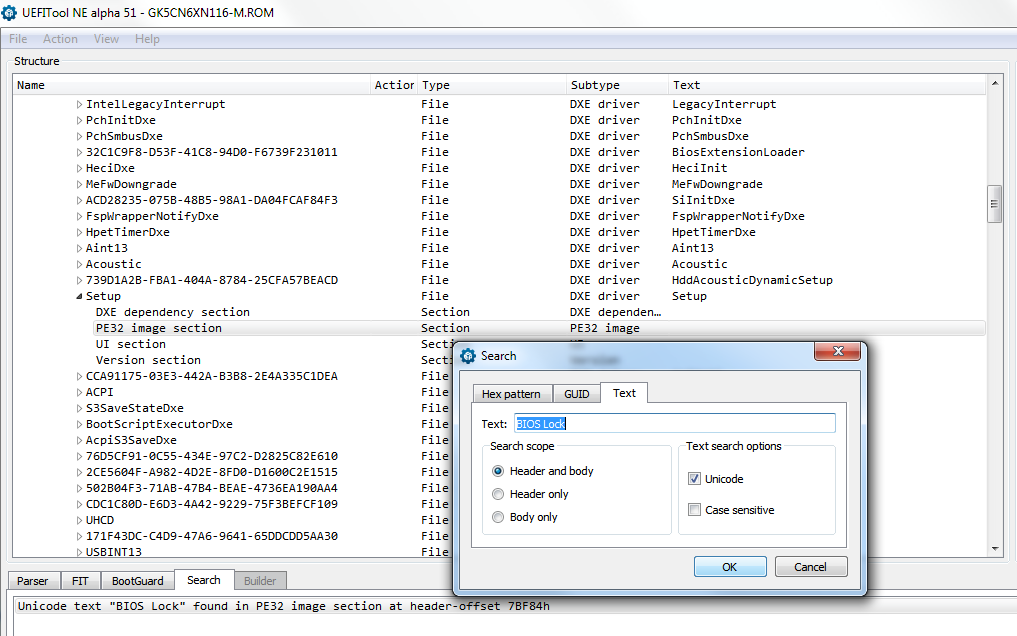Open the FIT tab
The image size is (1017, 636).
pos(80,581)
